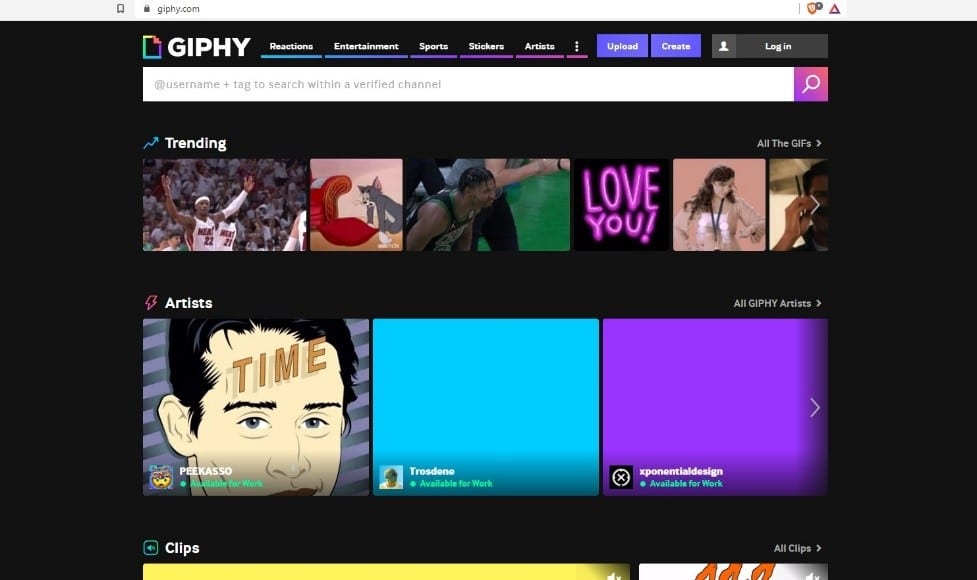Click the magnifier search button

[x=811, y=84]
